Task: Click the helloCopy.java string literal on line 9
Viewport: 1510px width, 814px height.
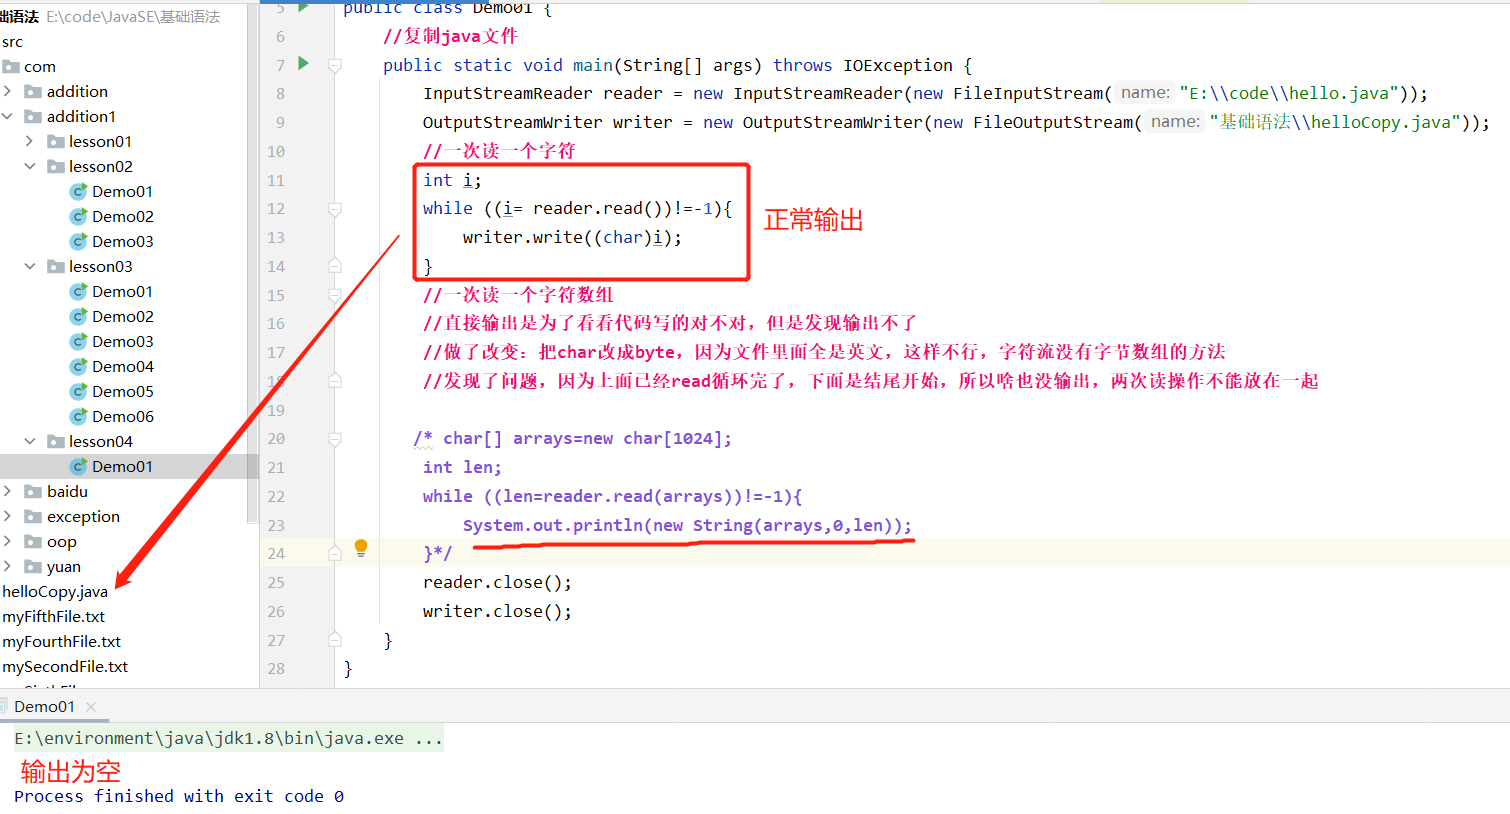Action: (x=1336, y=122)
